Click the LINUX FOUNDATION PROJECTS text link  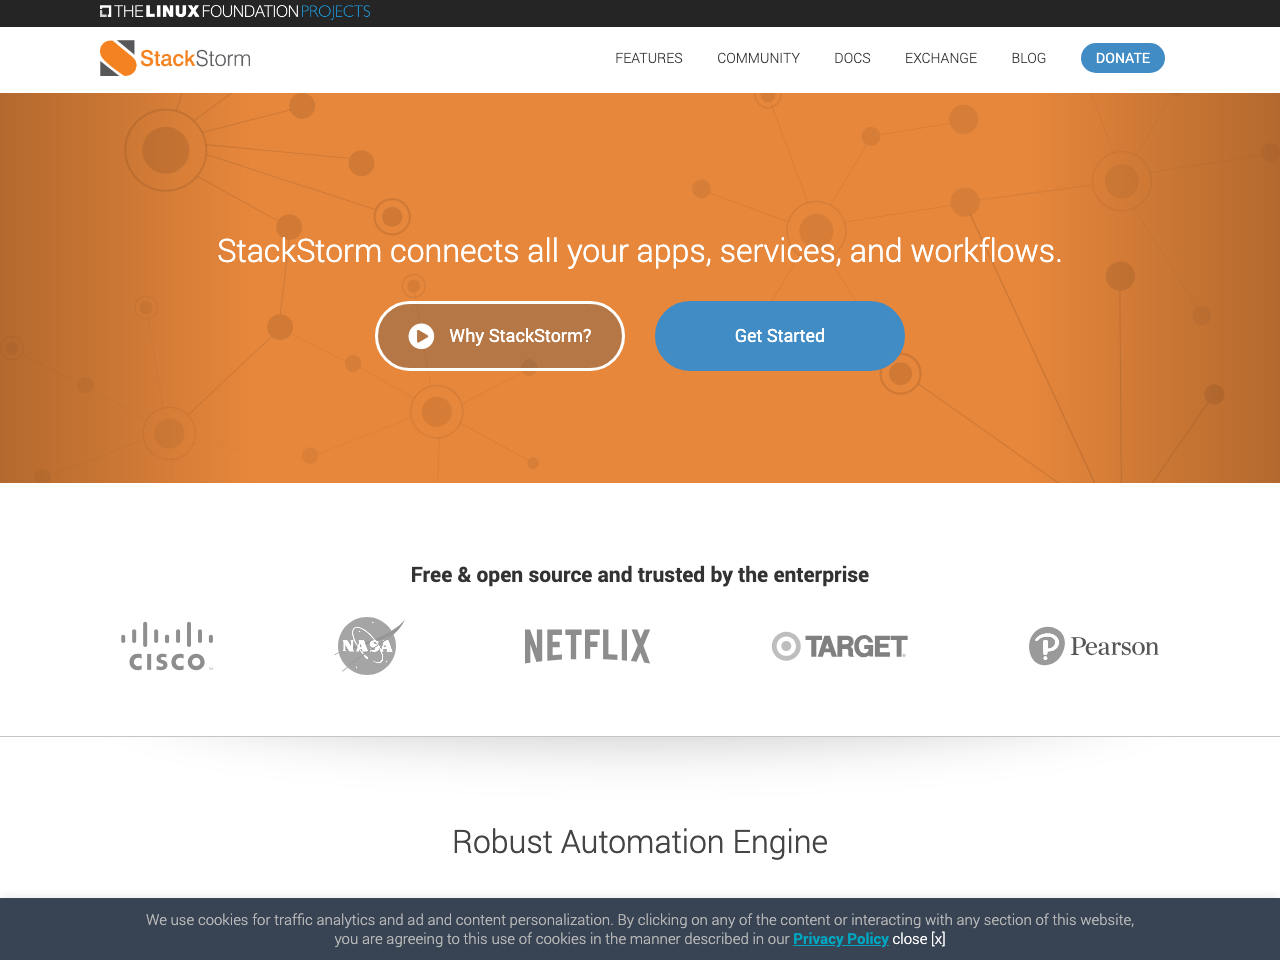pyautogui.click(x=240, y=10)
